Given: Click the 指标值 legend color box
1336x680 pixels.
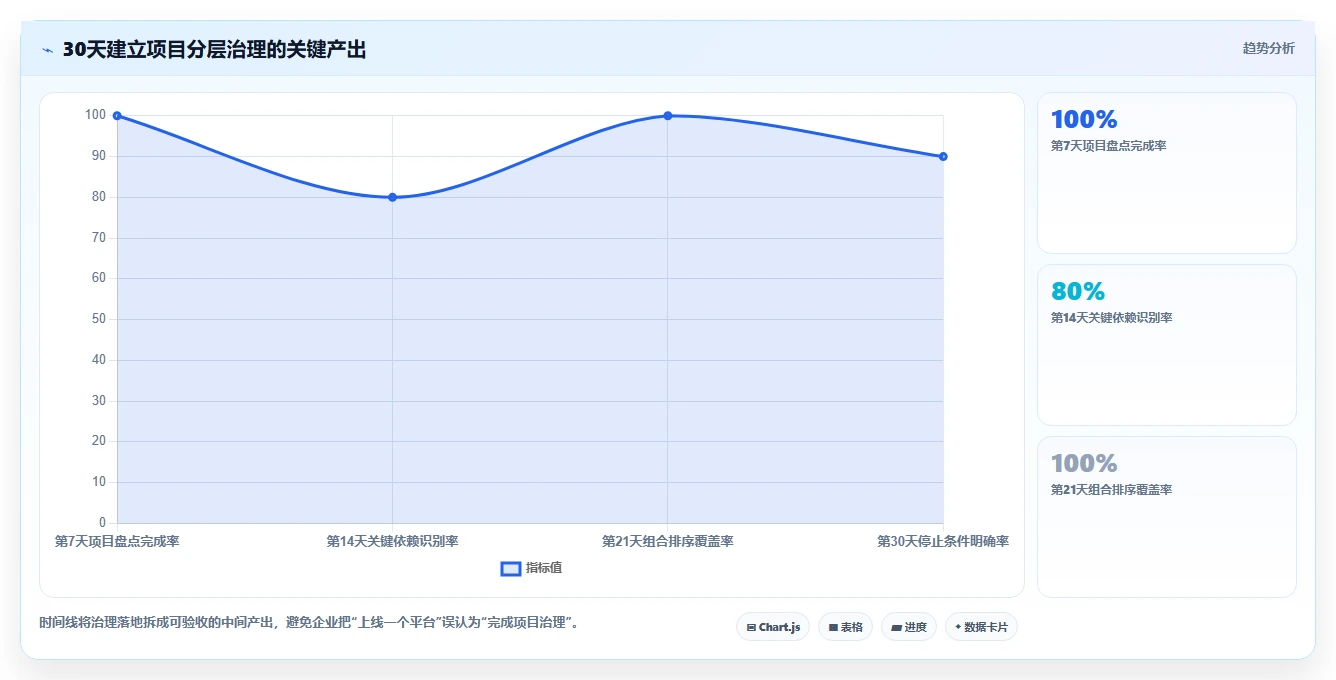Looking at the screenshot, I should [x=510, y=568].
